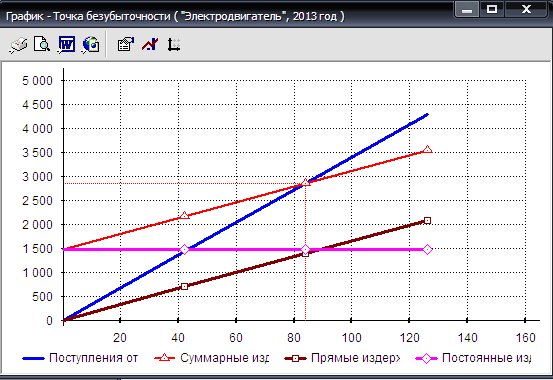Change chart type with the red line-chart icon
The width and height of the screenshot is (553, 380).
(x=150, y=45)
